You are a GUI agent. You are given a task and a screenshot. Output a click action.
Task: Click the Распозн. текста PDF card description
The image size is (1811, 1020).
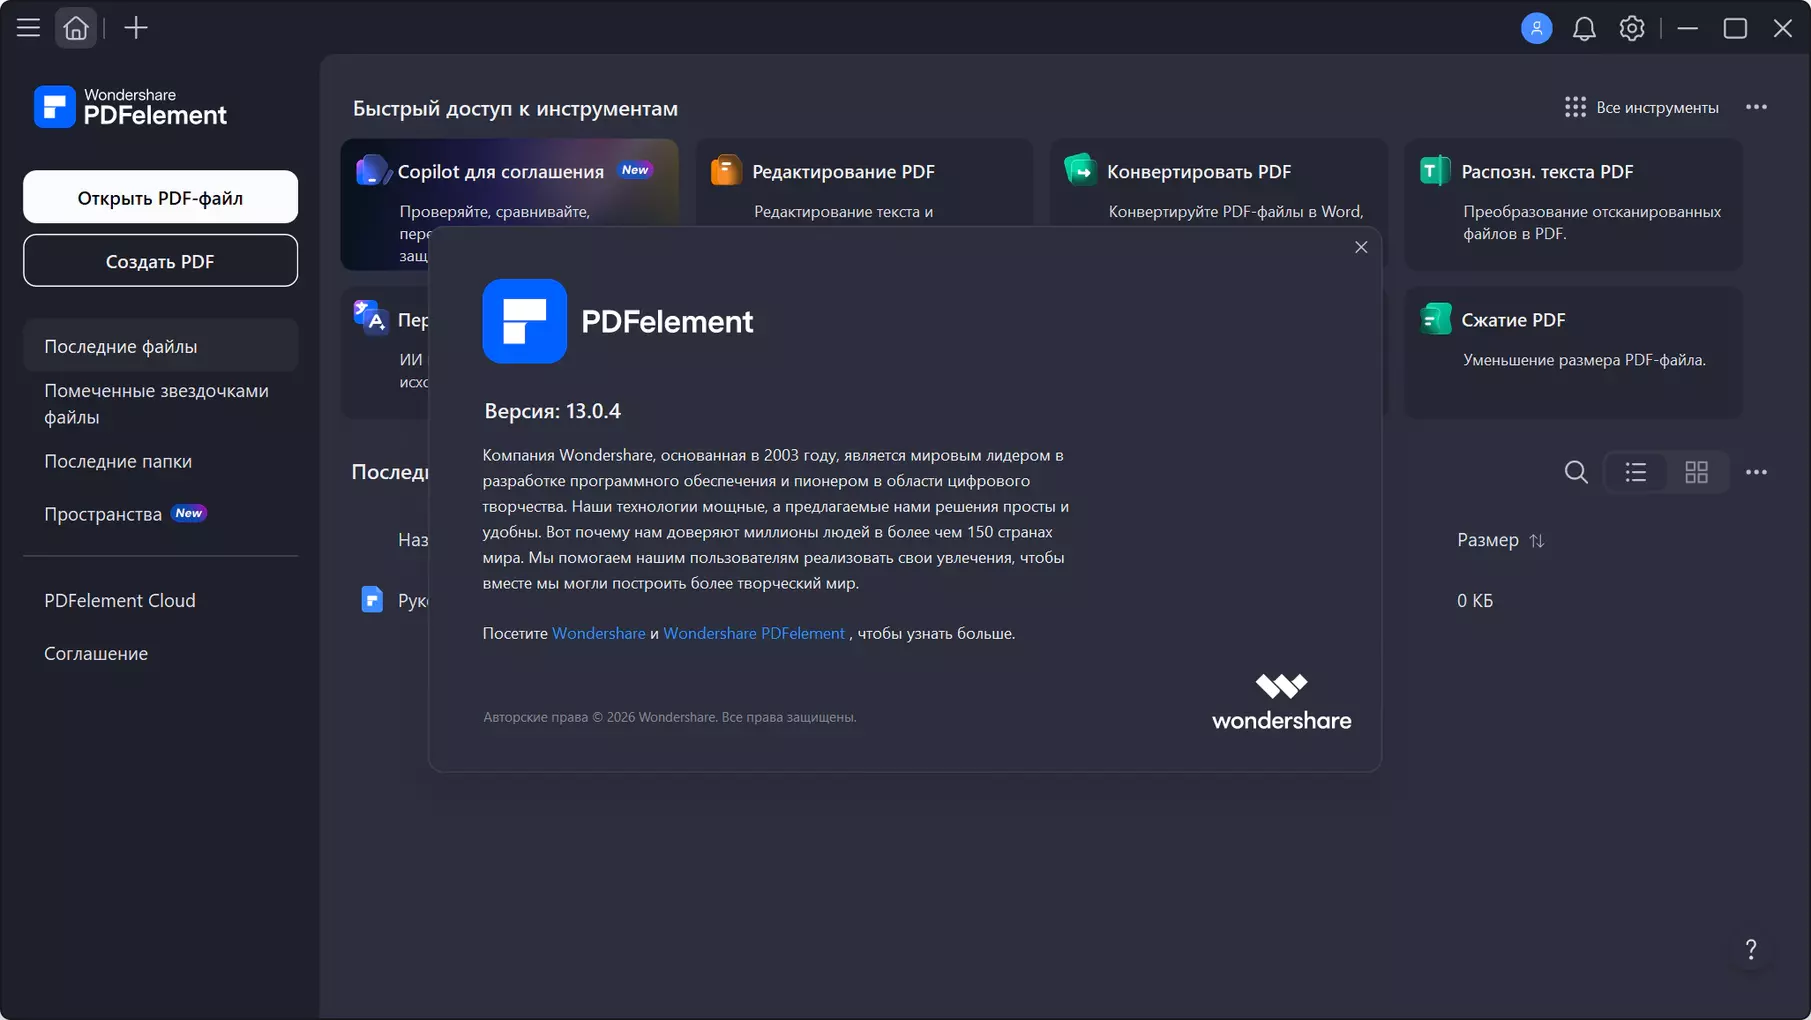coord(1592,222)
